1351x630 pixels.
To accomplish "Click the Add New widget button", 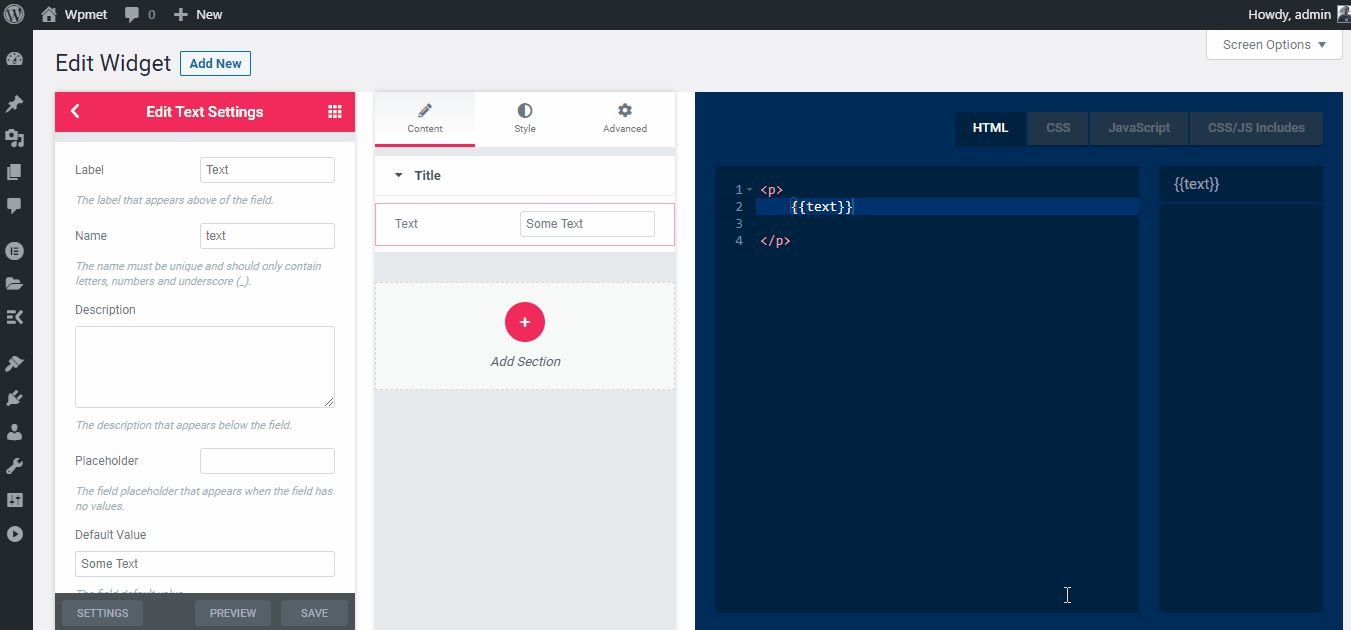I will [215, 64].
